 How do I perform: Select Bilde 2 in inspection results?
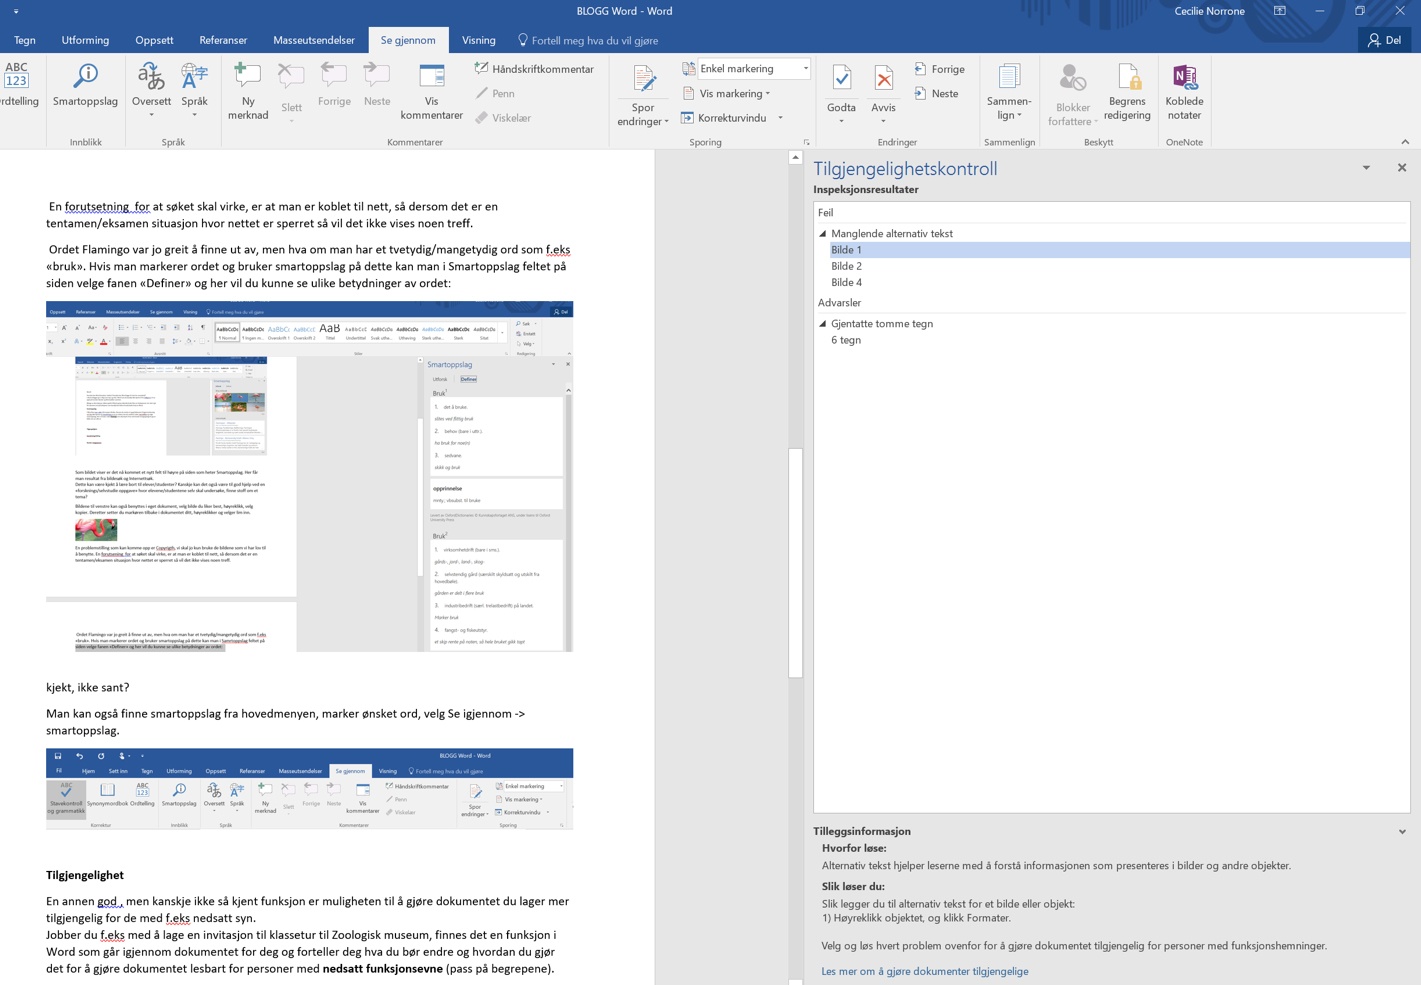[846, 266]
